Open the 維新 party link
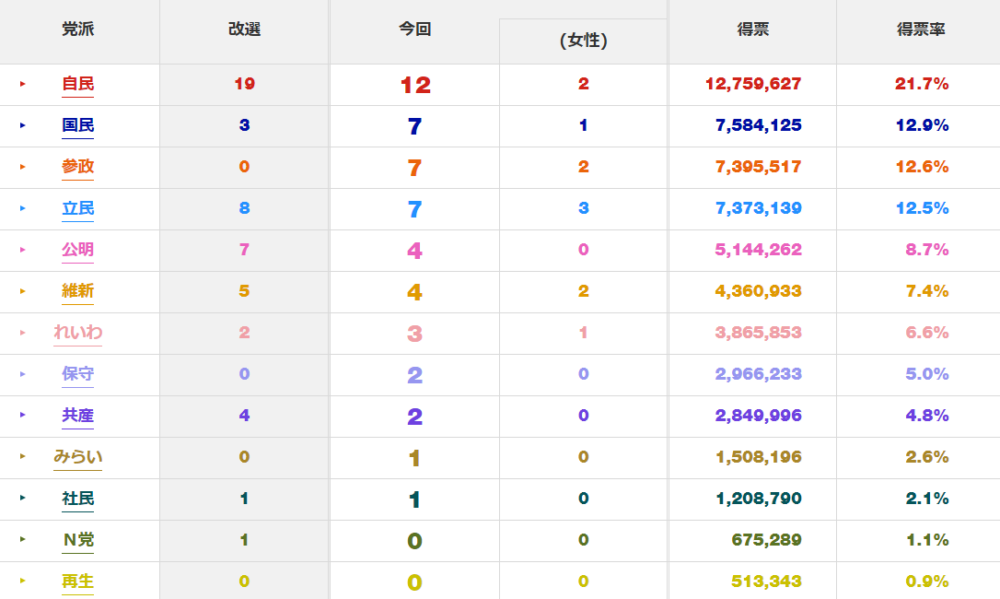This screenshot has width=1000, height=599. pos(78,292)
